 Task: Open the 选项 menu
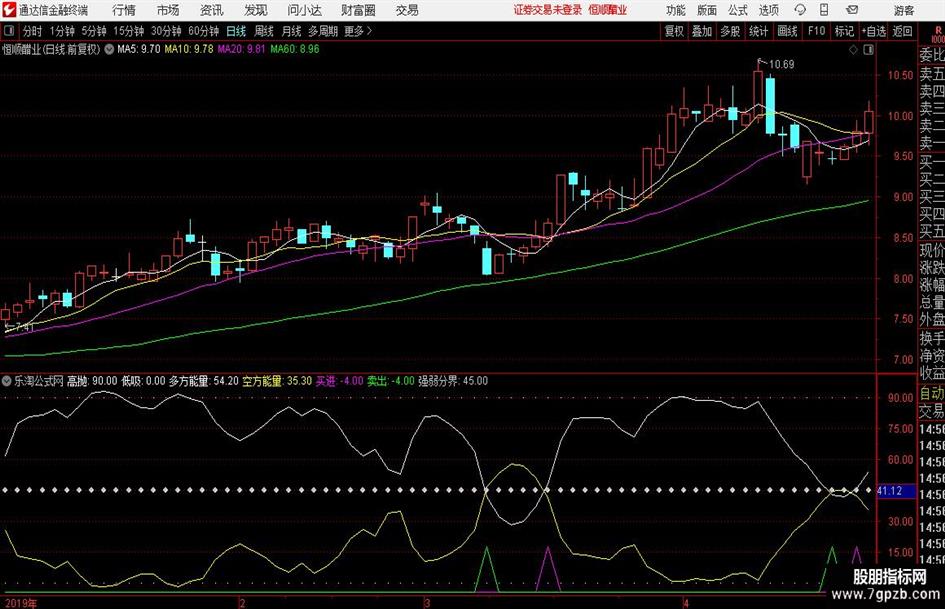(x=768, y=10)
